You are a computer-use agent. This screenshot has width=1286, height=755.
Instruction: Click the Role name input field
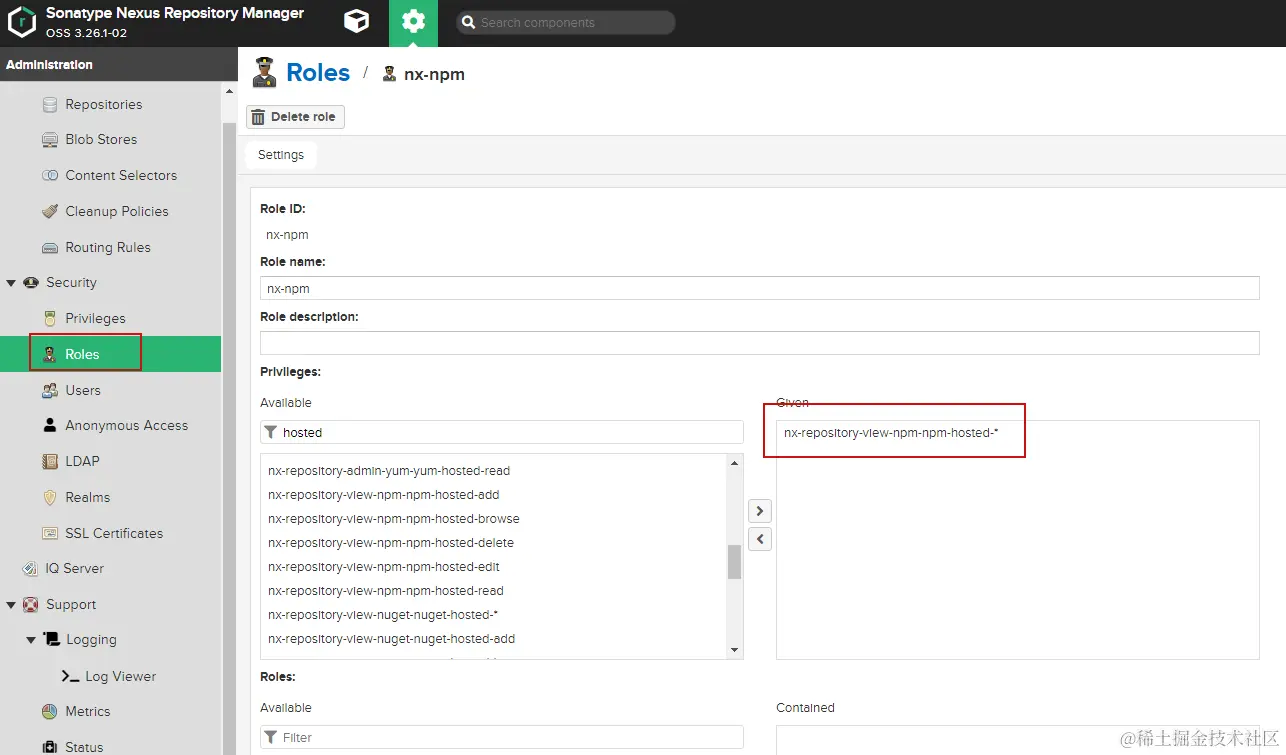coord(760,288)
